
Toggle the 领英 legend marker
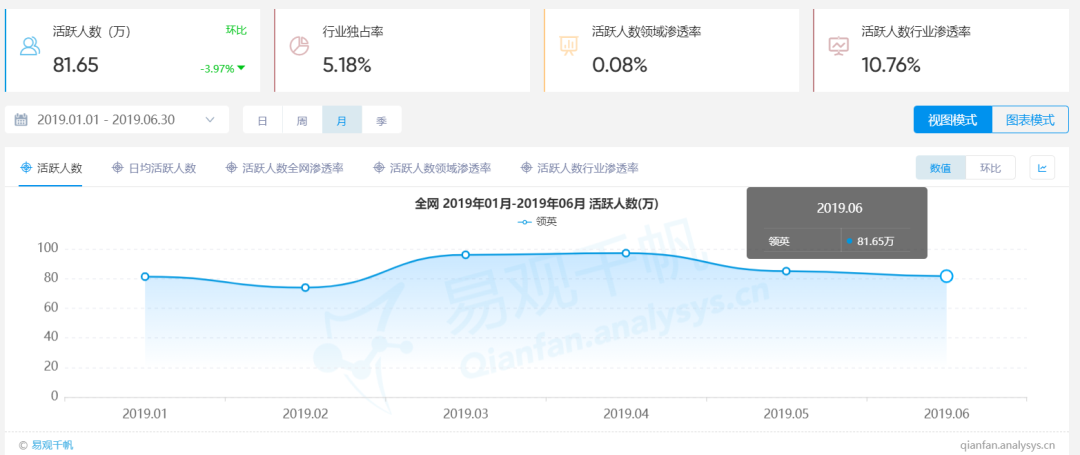(x=525, y=222)
